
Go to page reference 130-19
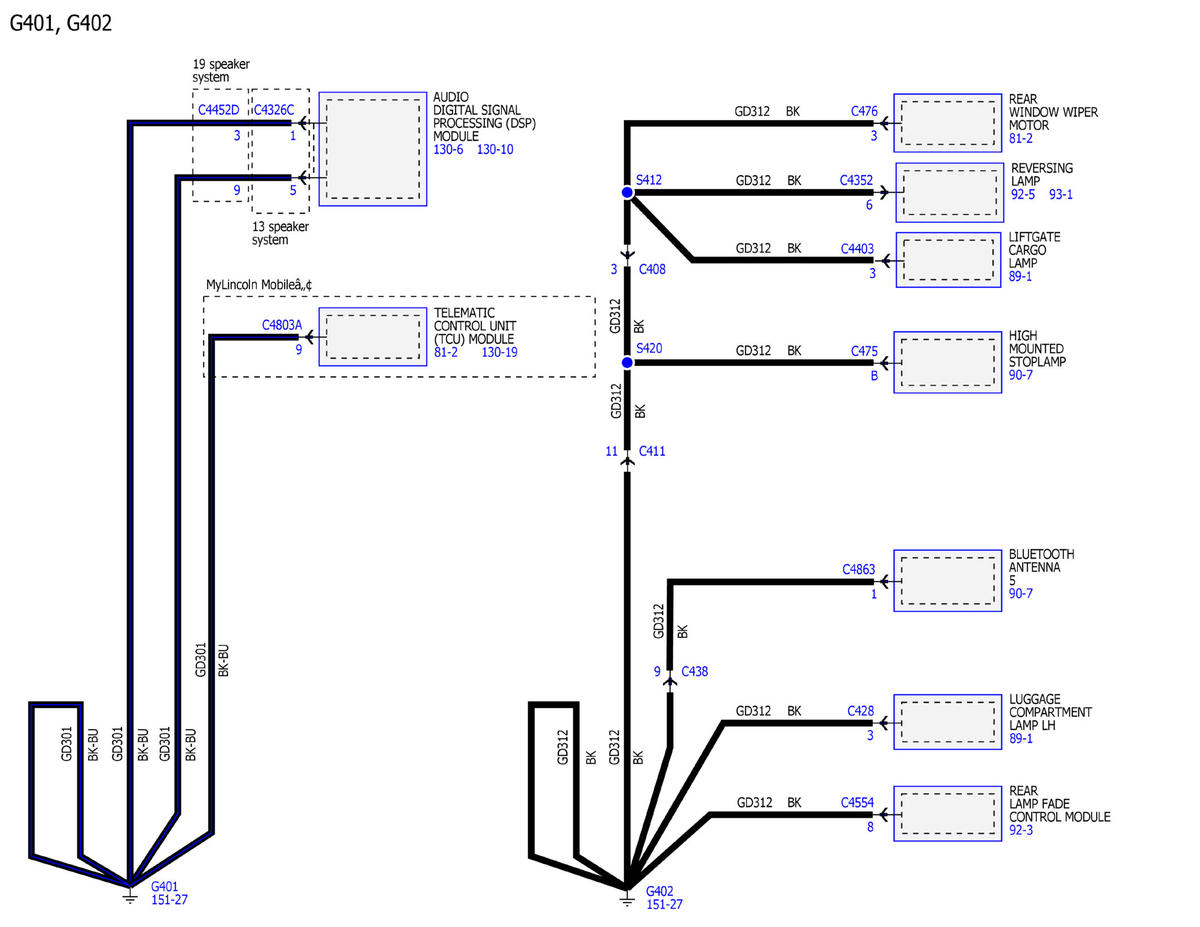point(499,352)
